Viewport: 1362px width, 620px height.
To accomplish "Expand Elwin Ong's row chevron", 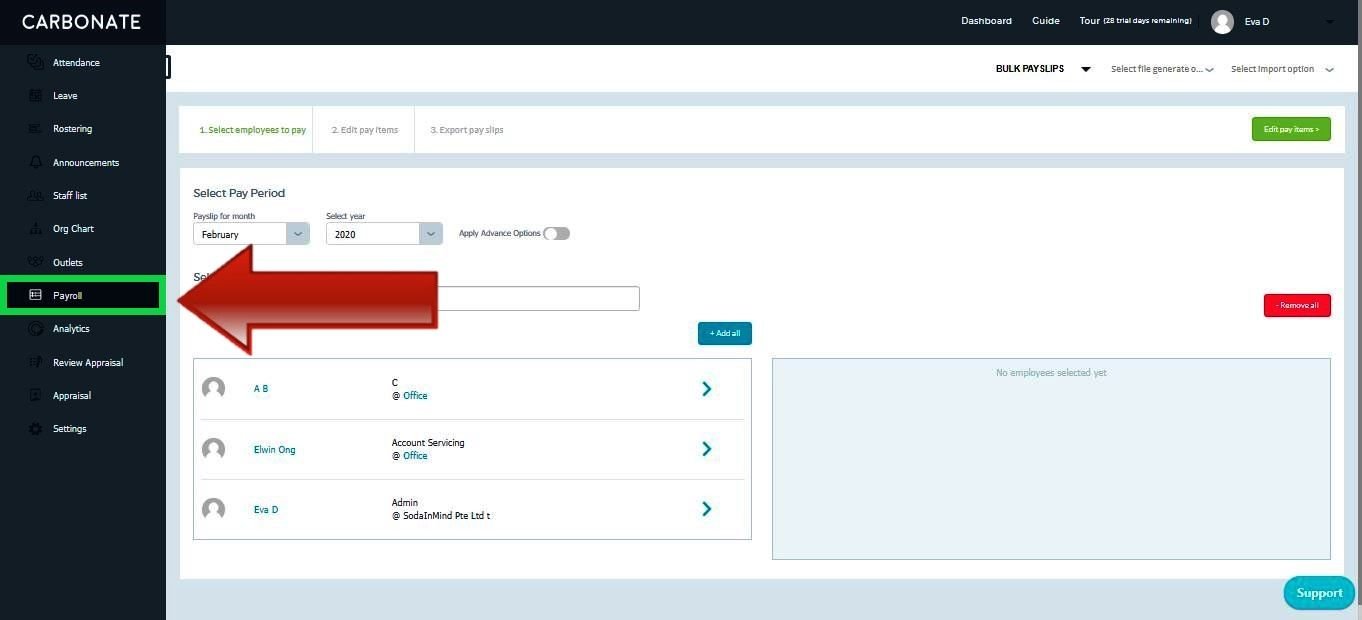I will (707, 448).
